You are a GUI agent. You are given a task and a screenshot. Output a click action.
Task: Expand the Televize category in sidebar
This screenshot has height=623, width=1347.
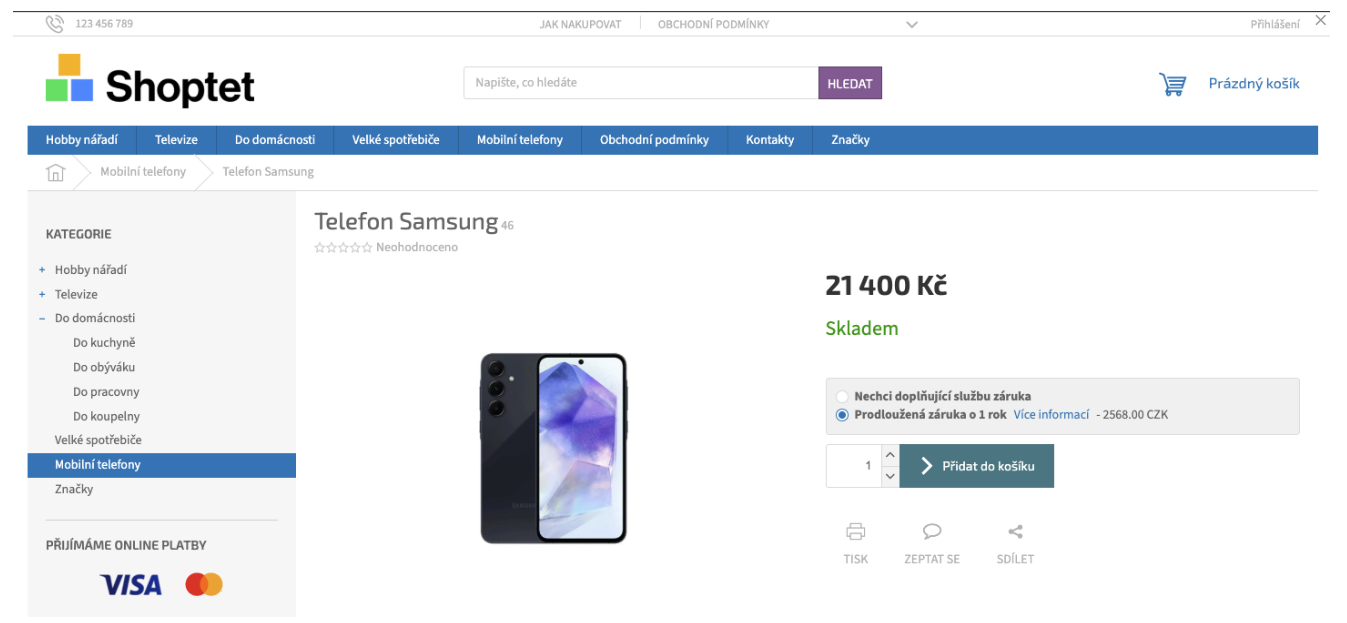[x=42, y=295]
